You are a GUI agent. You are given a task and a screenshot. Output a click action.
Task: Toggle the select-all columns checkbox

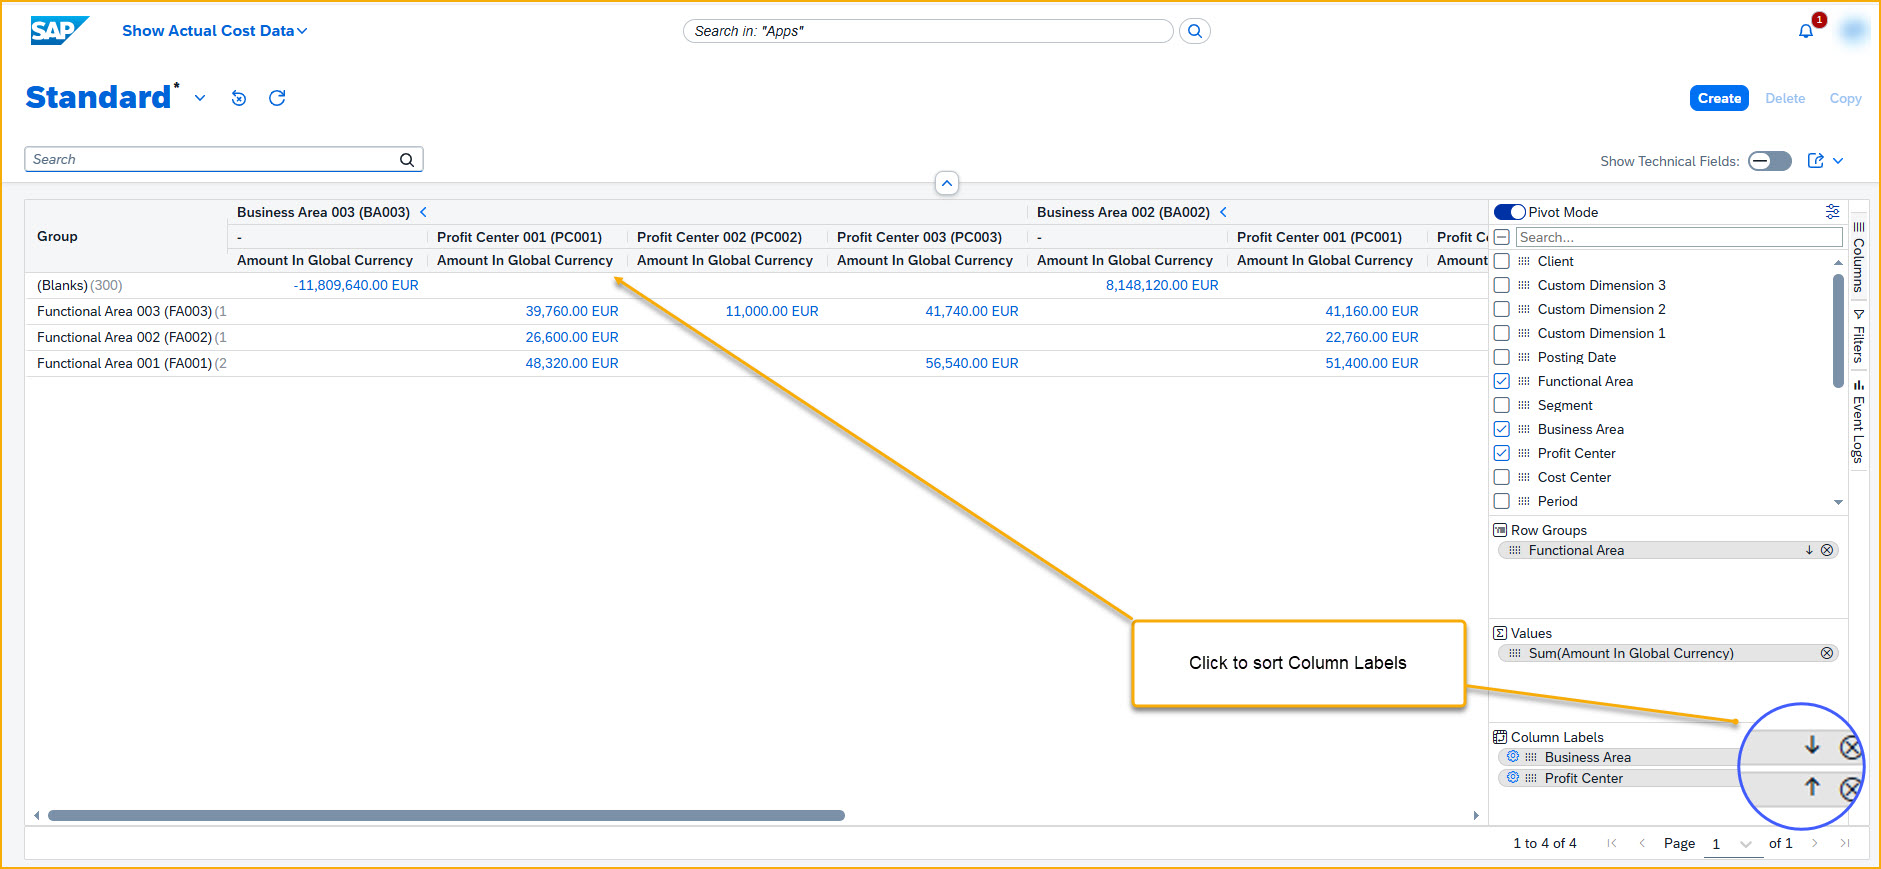(x=1502, y=237)
